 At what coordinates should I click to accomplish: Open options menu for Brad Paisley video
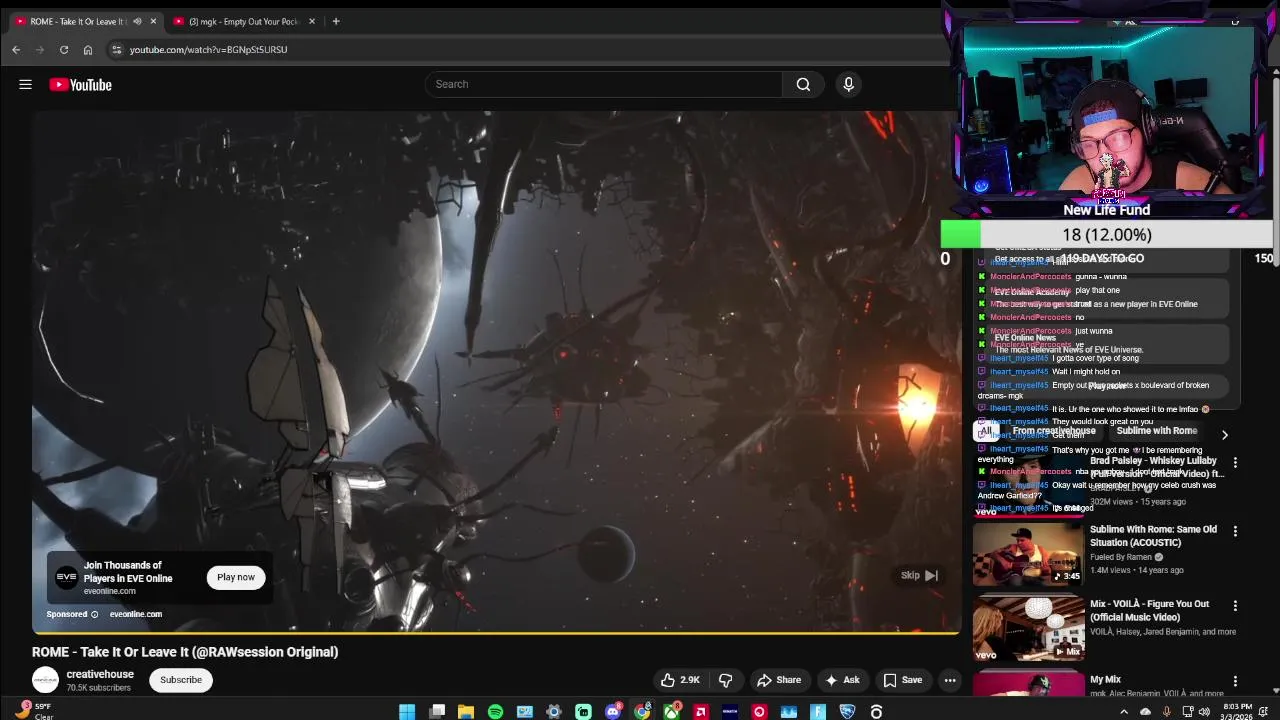[1235, 463]
